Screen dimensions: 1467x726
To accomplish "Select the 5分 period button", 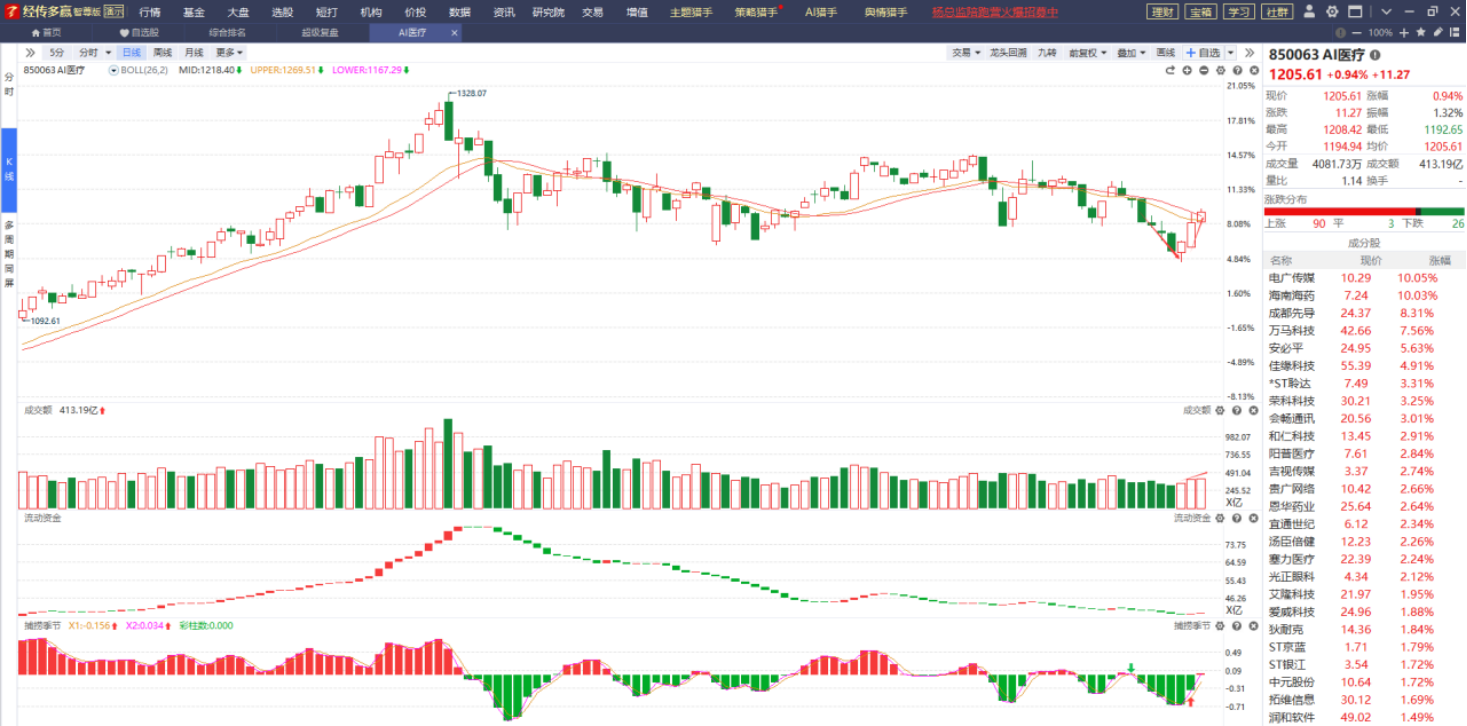I will point(57,52).
